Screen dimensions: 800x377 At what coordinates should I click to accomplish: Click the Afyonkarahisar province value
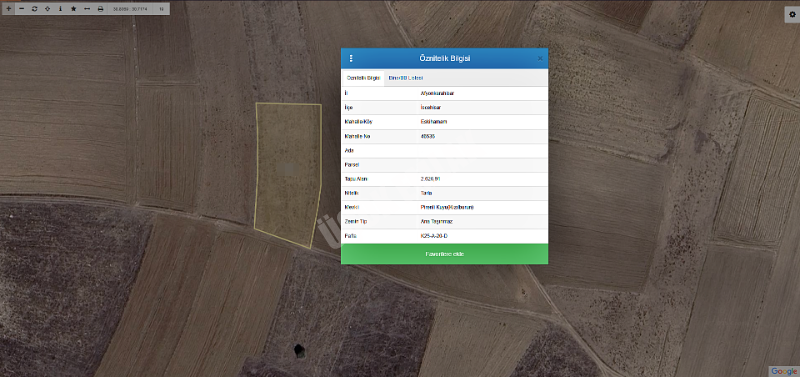tap(437, 93)
